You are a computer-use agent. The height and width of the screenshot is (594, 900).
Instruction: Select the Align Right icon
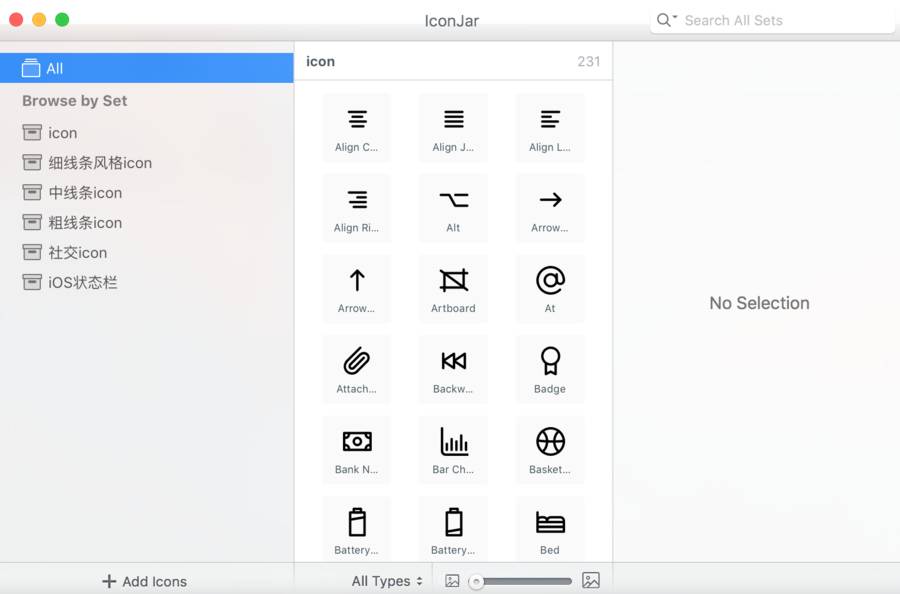(356, 208)
